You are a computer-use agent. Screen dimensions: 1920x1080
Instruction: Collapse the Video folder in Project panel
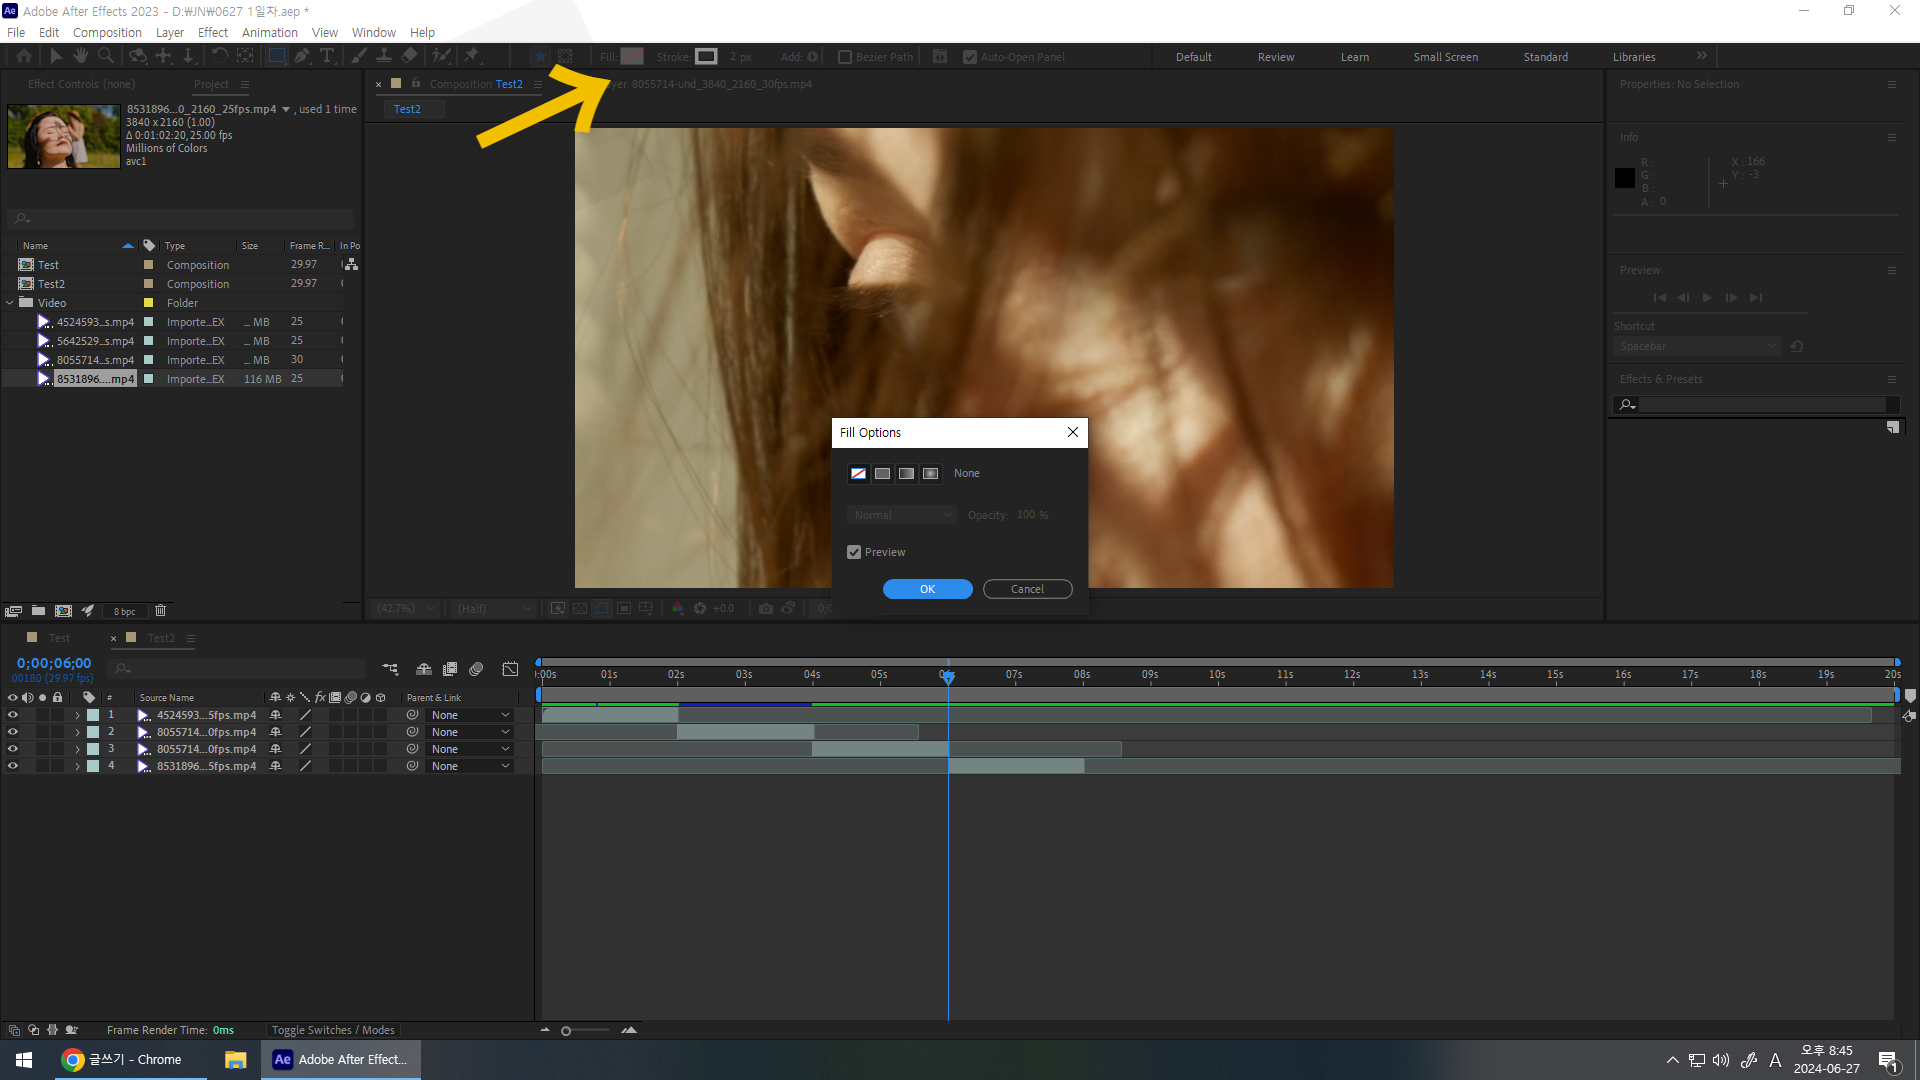[x=10, y=303]
